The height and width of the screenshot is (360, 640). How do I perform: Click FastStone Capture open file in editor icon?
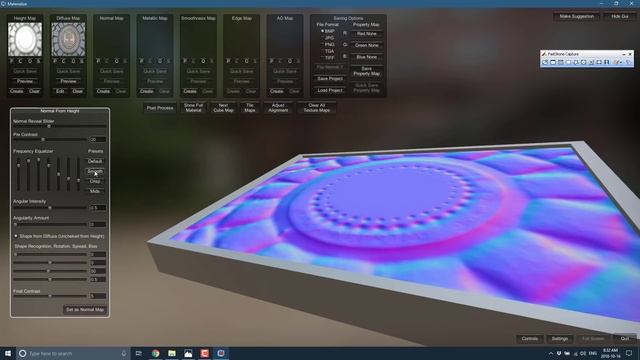point(545,62)
